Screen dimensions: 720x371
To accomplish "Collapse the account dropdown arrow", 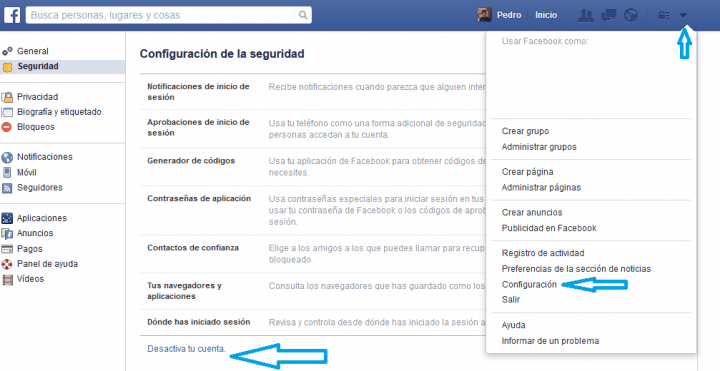I will 683,16.
